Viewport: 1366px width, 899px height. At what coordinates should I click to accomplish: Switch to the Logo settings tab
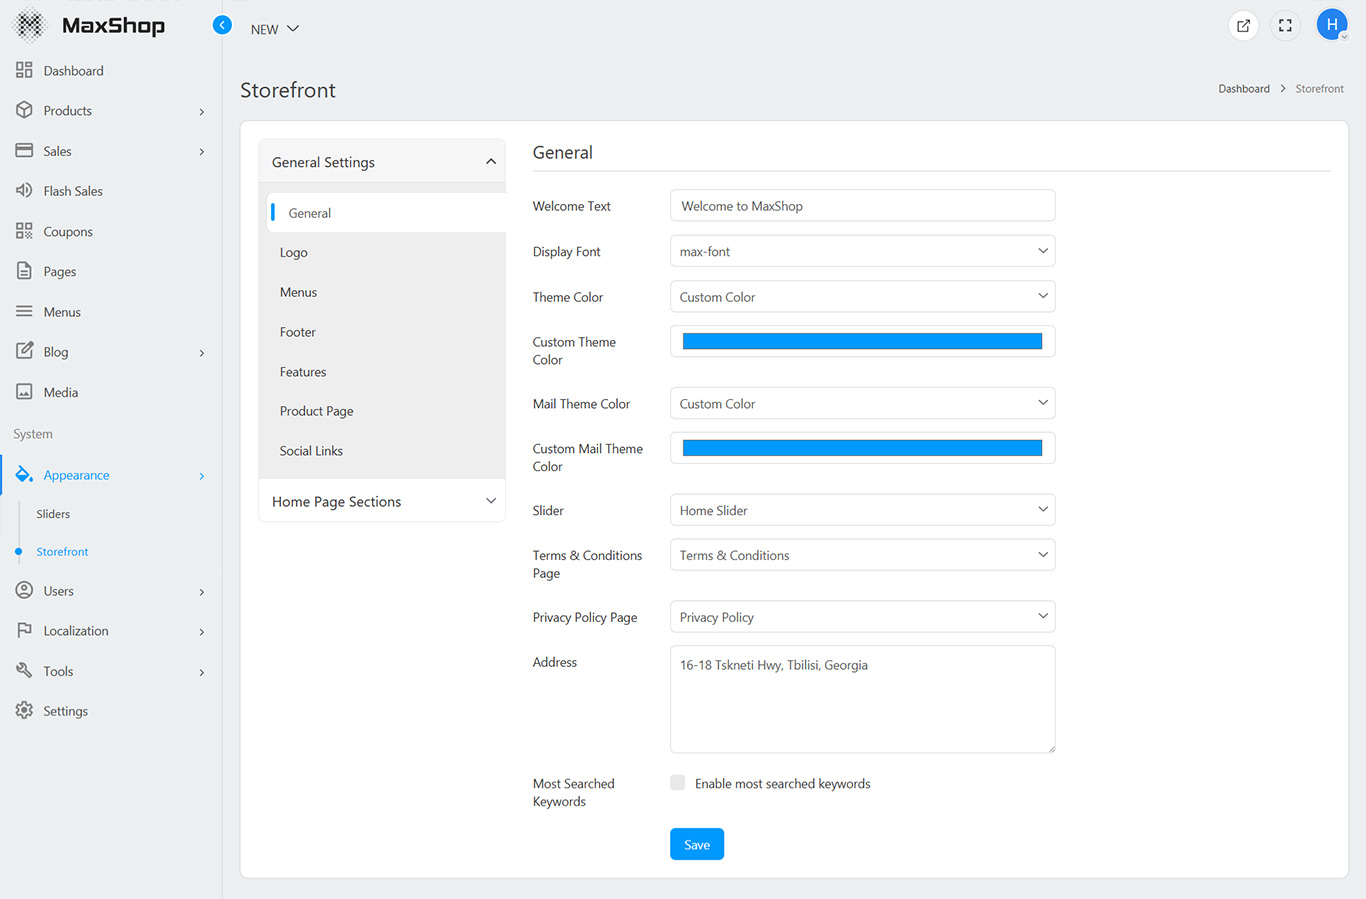294,253
